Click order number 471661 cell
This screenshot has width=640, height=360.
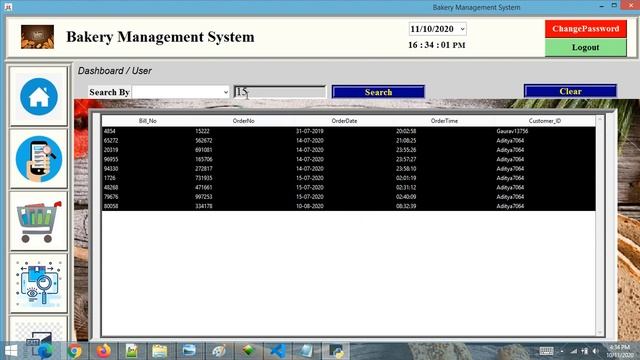click(204, 188)
